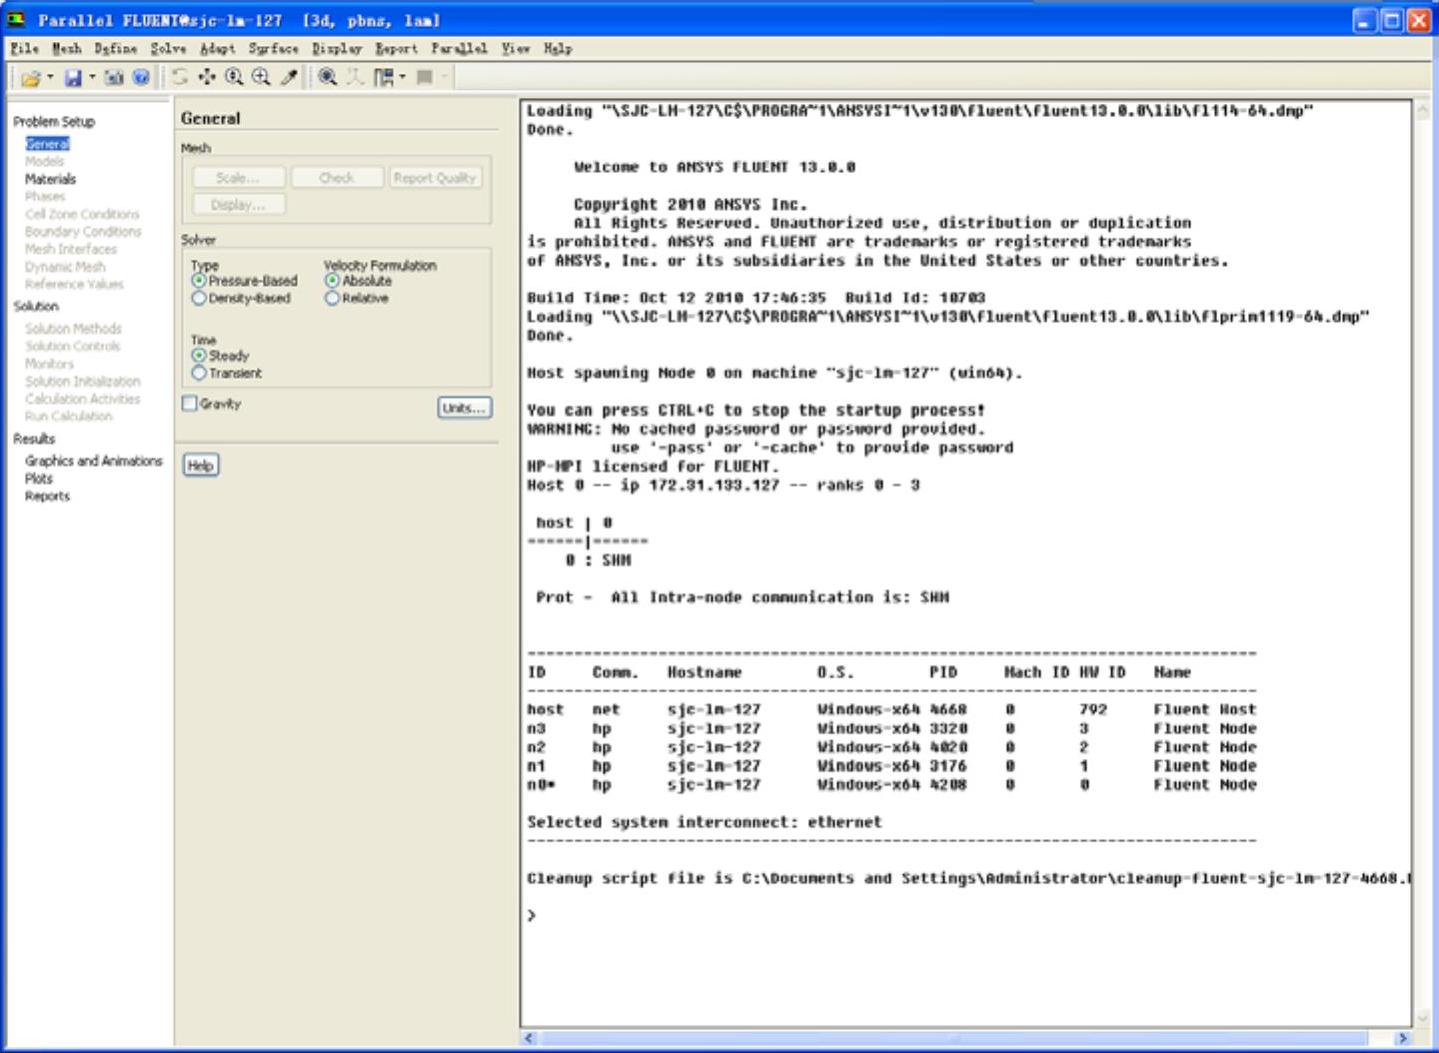Select Materials in the Problem Setup tree

(x=50, y=179)
